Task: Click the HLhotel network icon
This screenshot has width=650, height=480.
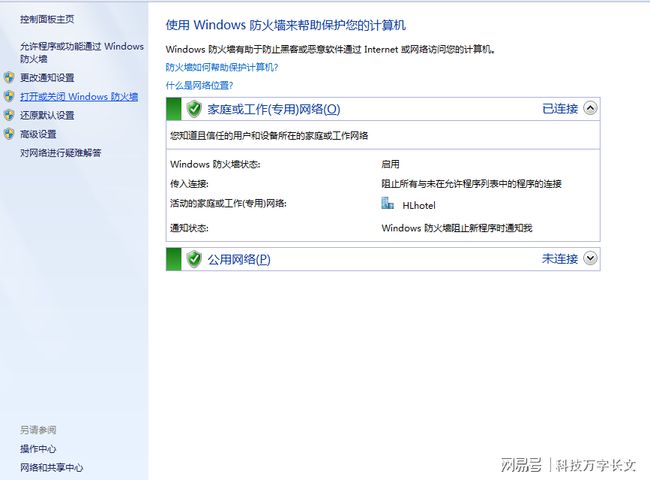Action: 387,203
